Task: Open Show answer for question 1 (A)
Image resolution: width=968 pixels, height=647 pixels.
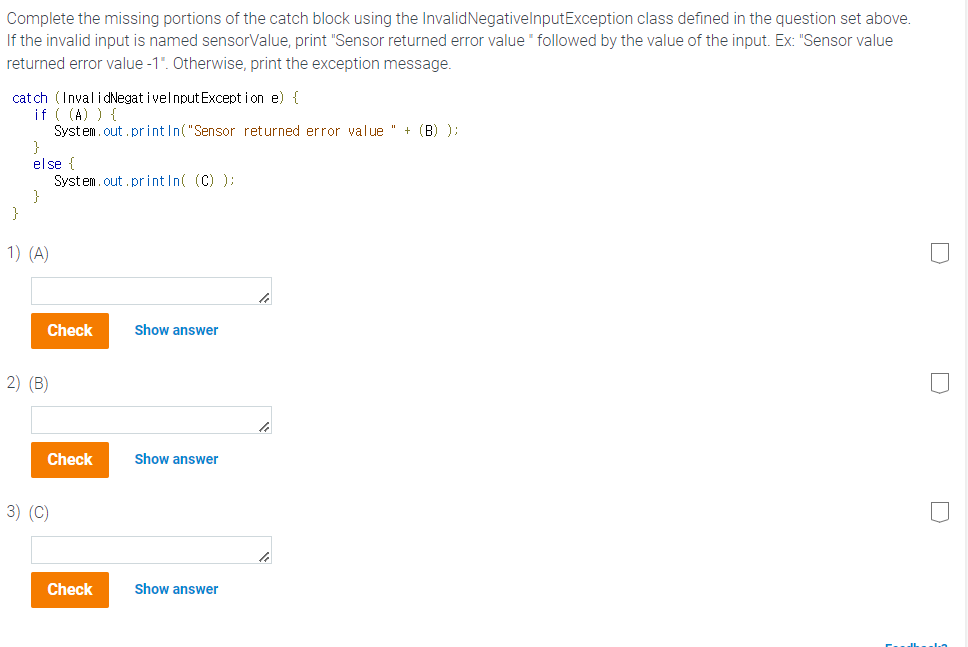Action: click(x=176, y=330)
